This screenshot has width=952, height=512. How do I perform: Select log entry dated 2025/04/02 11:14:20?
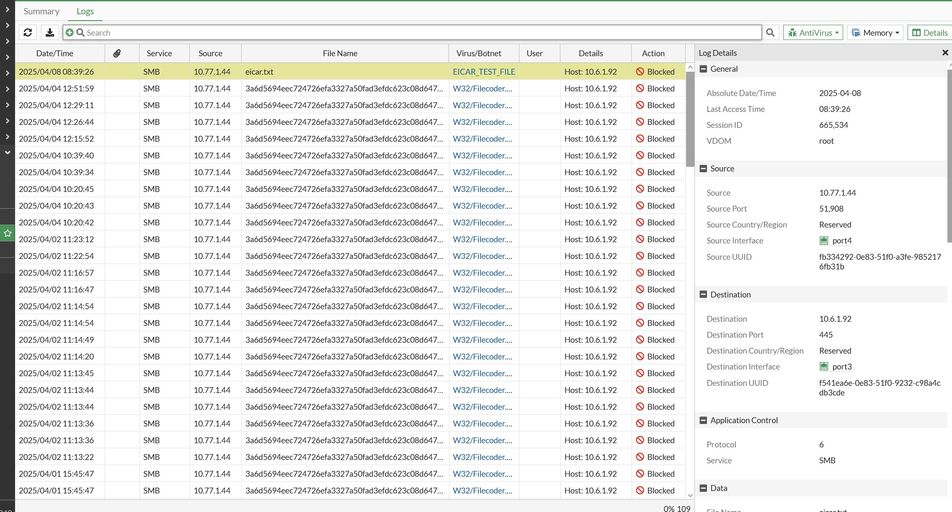pos(351,357)
